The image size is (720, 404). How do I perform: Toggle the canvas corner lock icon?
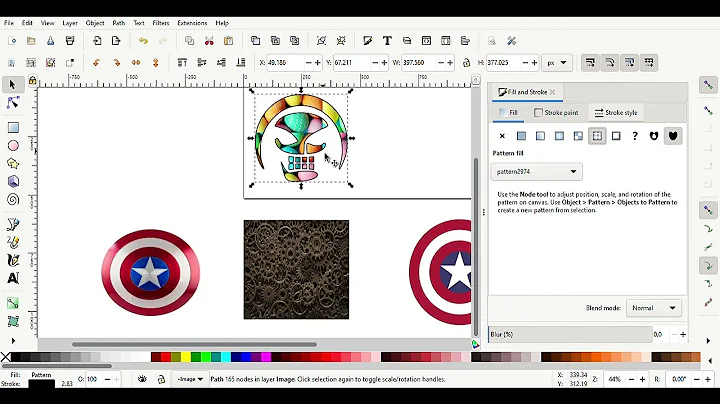coord(32,81)
